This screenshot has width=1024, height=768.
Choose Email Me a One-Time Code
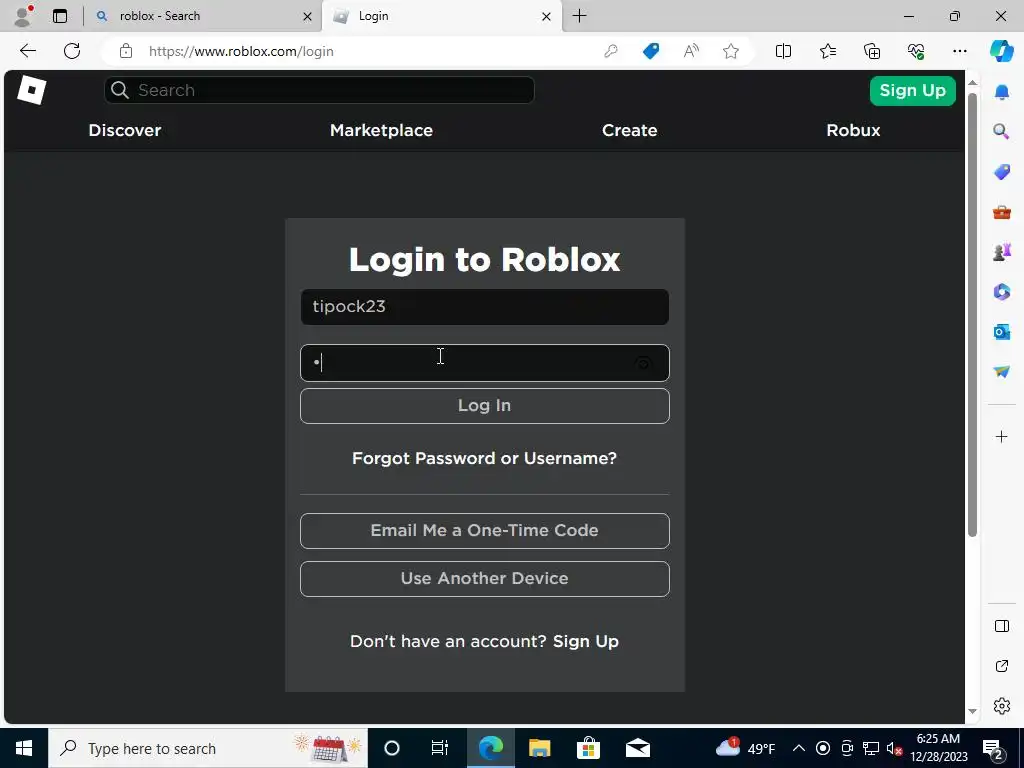click(x=485, y=530)
